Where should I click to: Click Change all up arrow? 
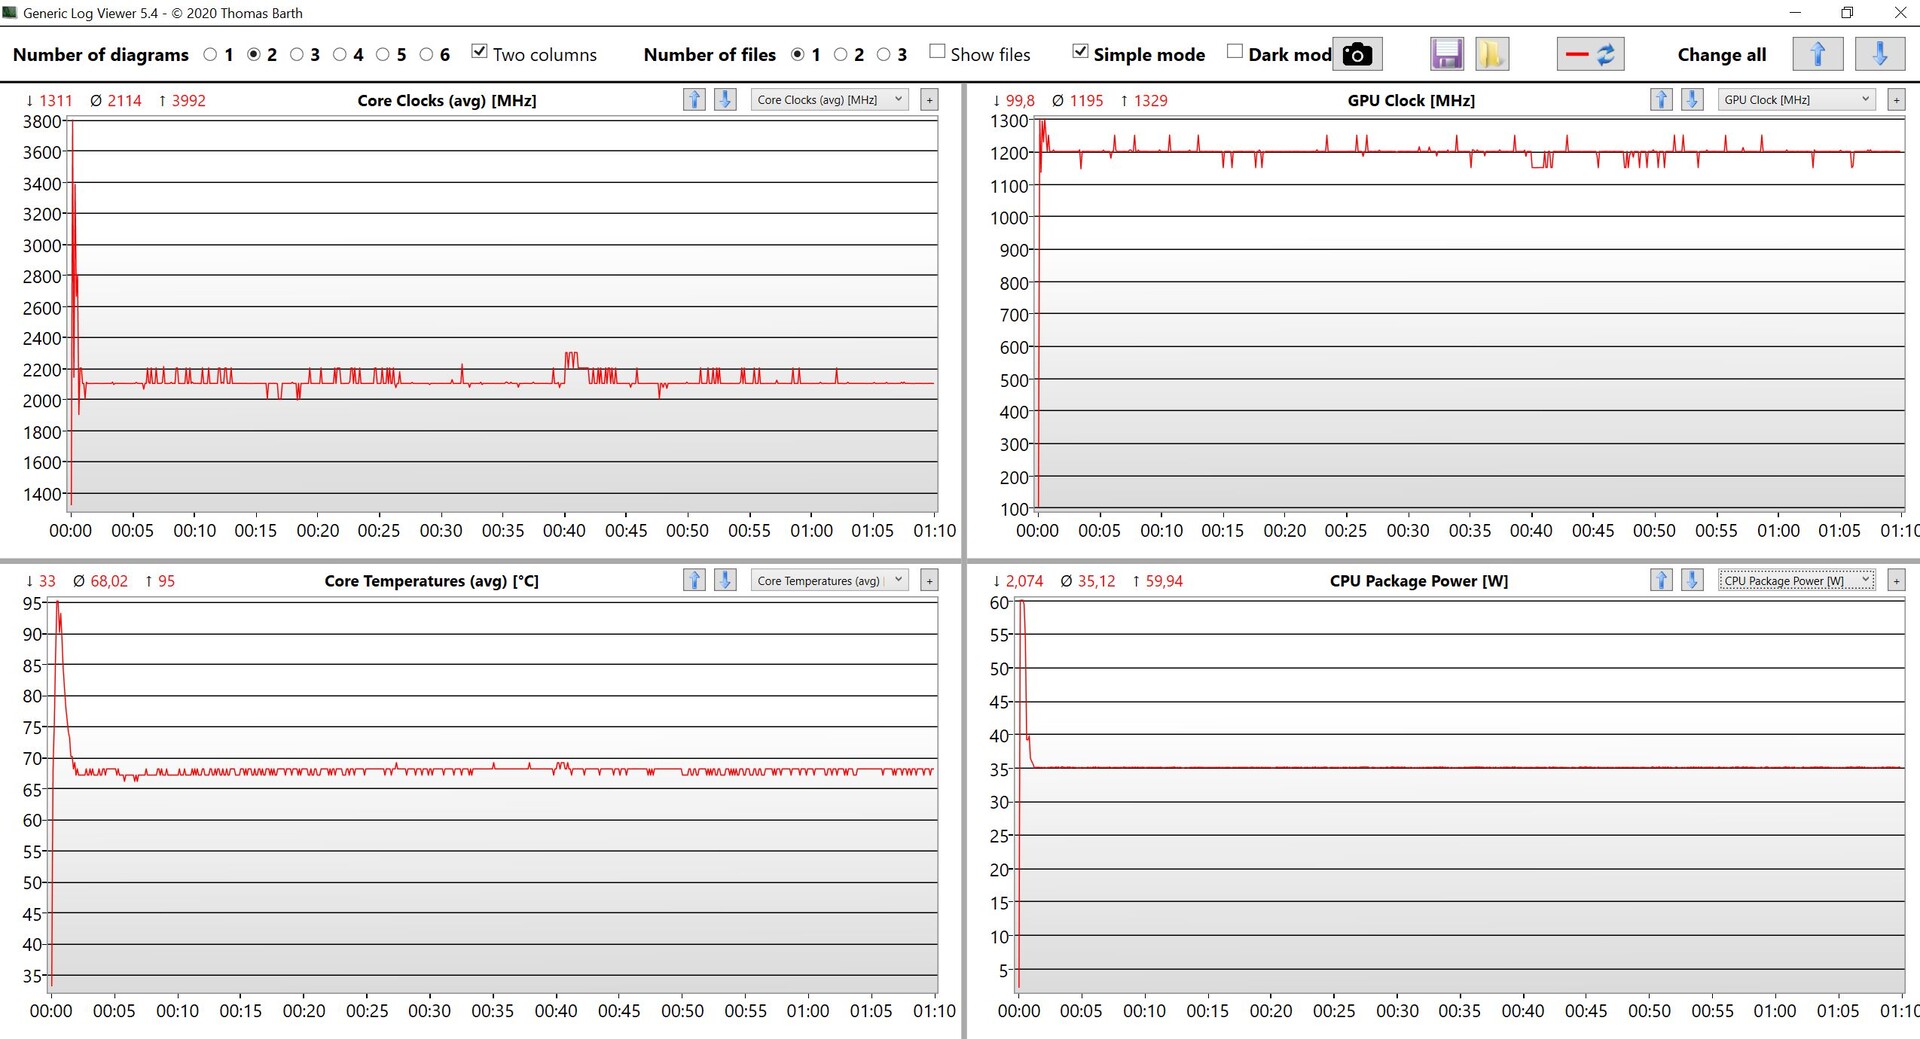[1817, 54]
